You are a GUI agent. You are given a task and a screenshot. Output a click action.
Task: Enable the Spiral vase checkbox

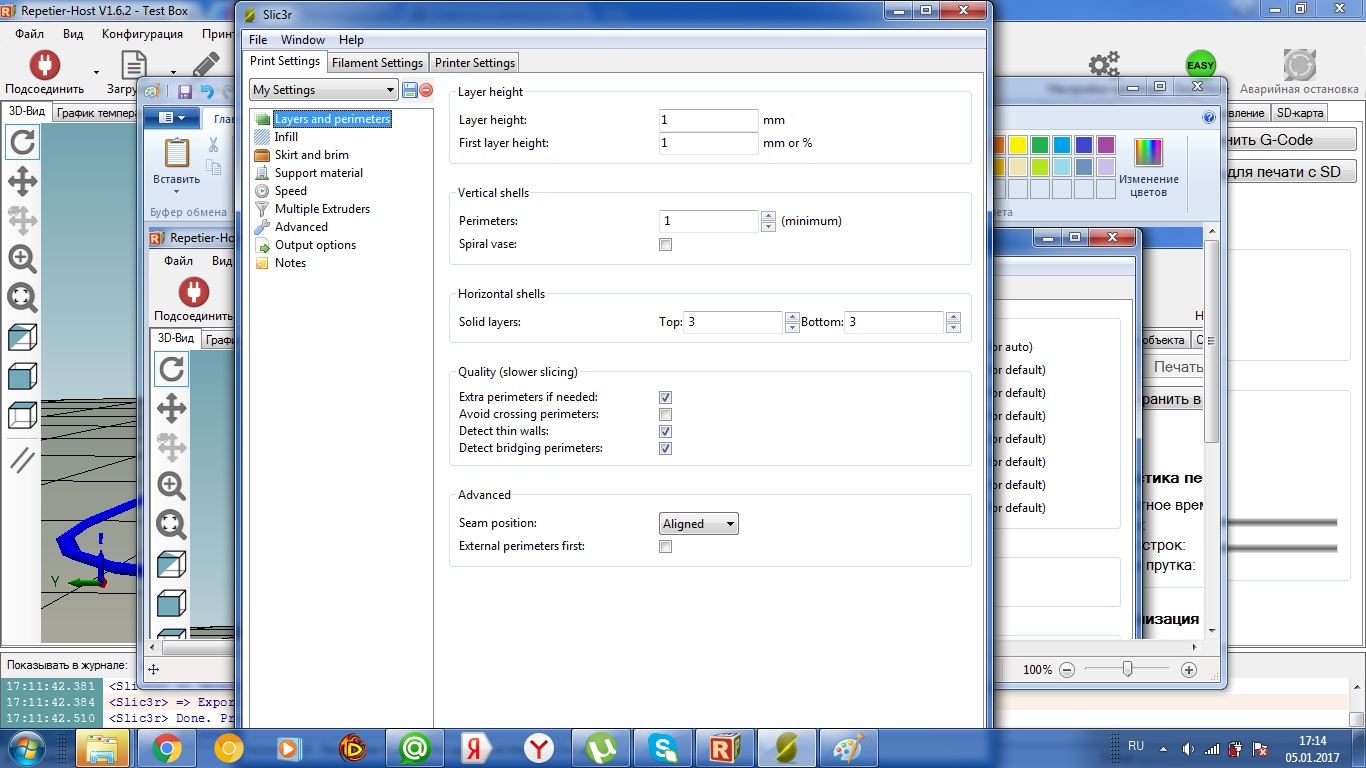pyautogui.click(x=666, y=245)
